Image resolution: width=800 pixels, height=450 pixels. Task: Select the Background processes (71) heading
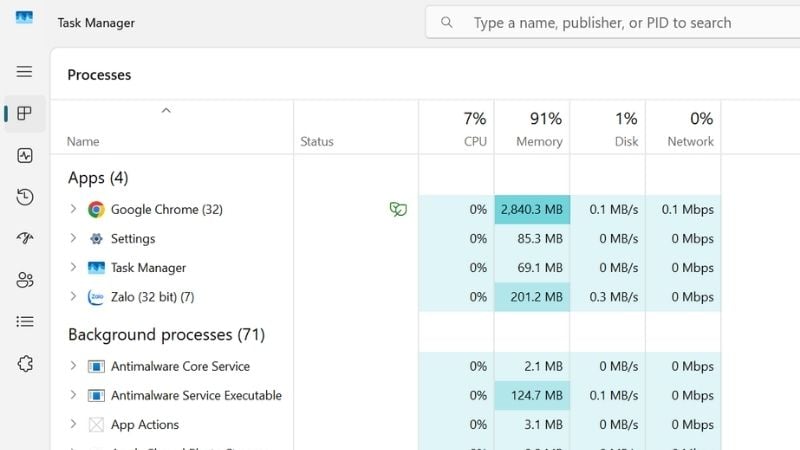(166, 335)
